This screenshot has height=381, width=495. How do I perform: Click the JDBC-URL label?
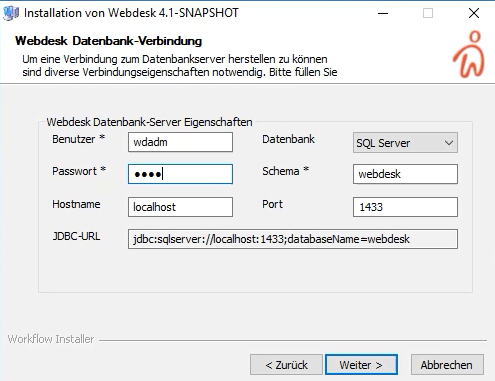[x=76, y=236]
